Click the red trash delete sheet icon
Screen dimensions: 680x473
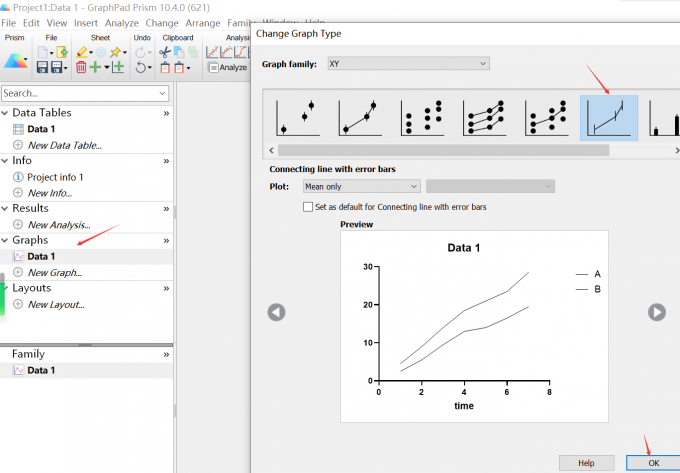click(81, 67)
